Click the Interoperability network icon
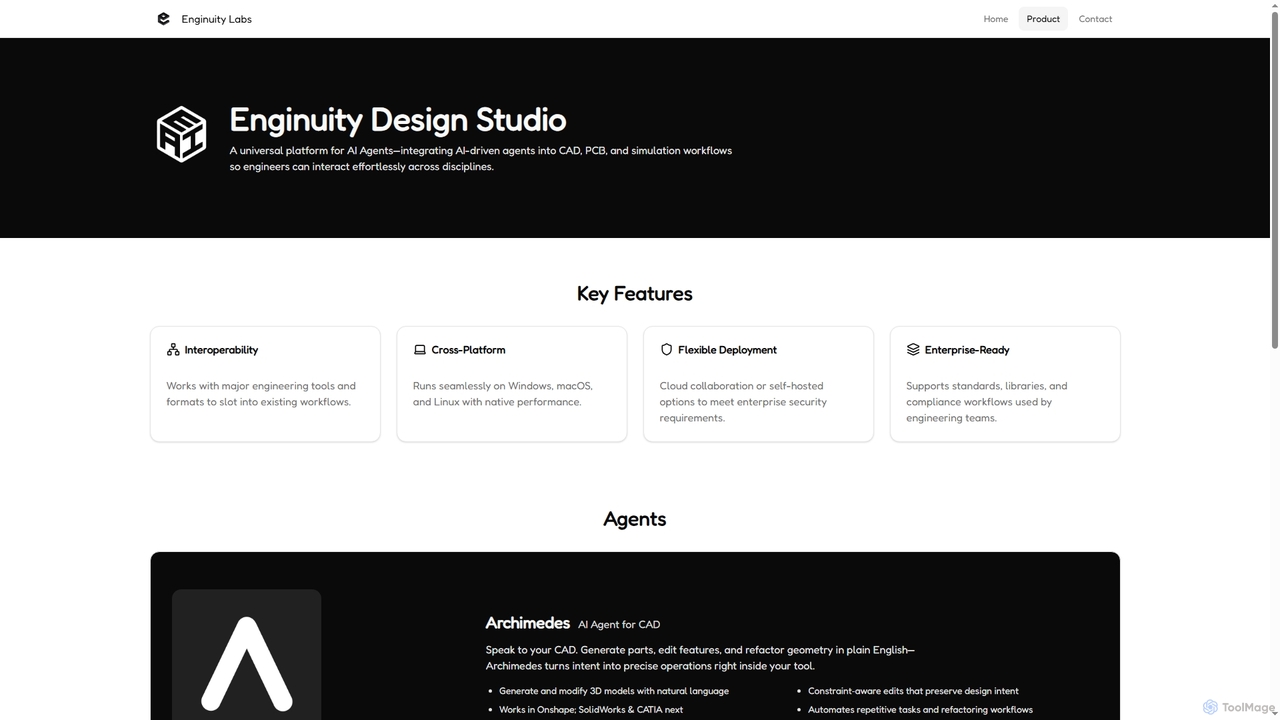 173,350
